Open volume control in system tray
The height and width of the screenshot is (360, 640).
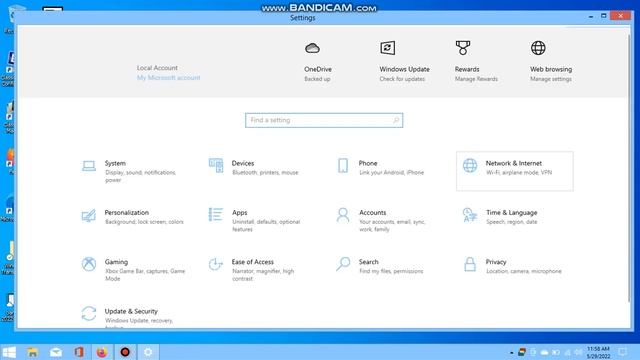578,352
